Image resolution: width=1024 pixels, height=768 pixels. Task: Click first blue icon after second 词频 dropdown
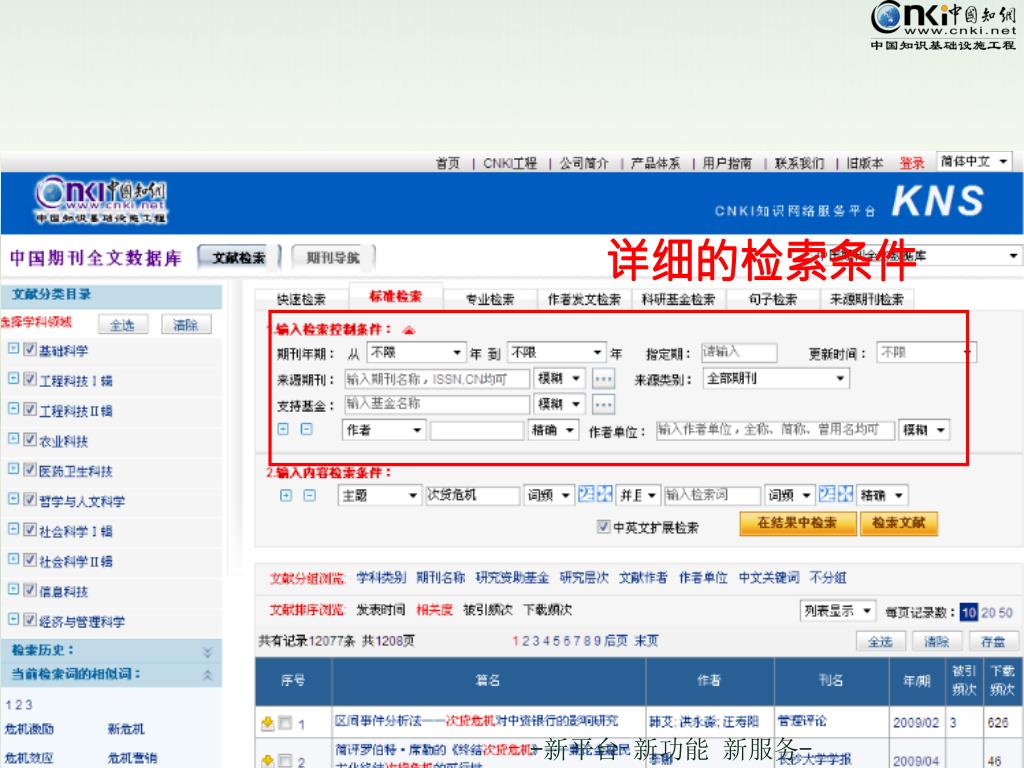pos(827,494)
